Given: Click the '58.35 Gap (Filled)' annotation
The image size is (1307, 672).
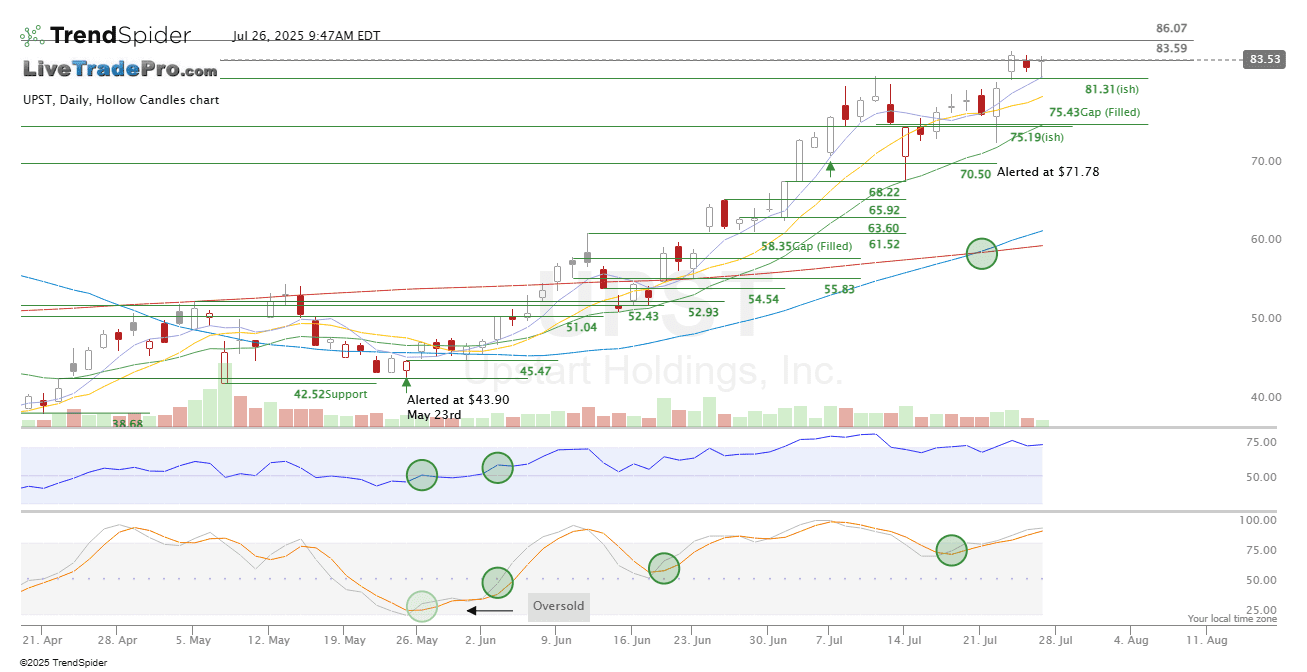Looking at the screenshot, I should [x=806, y=246].
